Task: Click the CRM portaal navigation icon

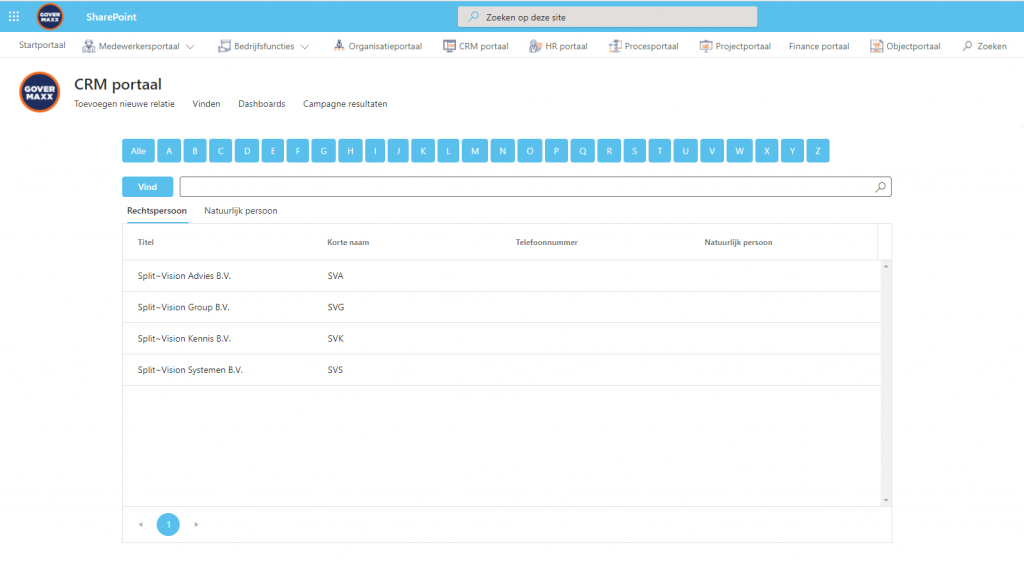Action: pos(449,46)
